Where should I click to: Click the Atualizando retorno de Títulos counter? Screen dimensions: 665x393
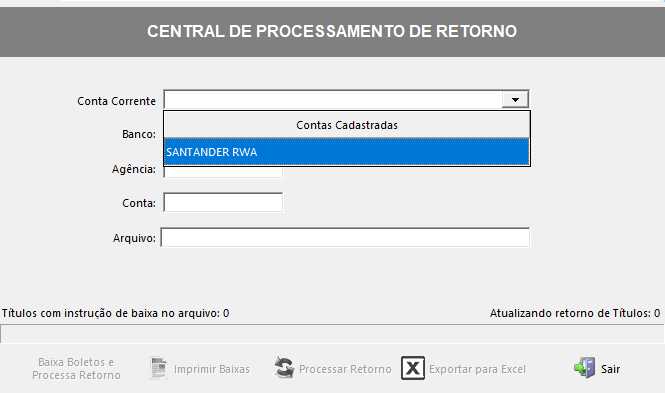pos(575,313)
